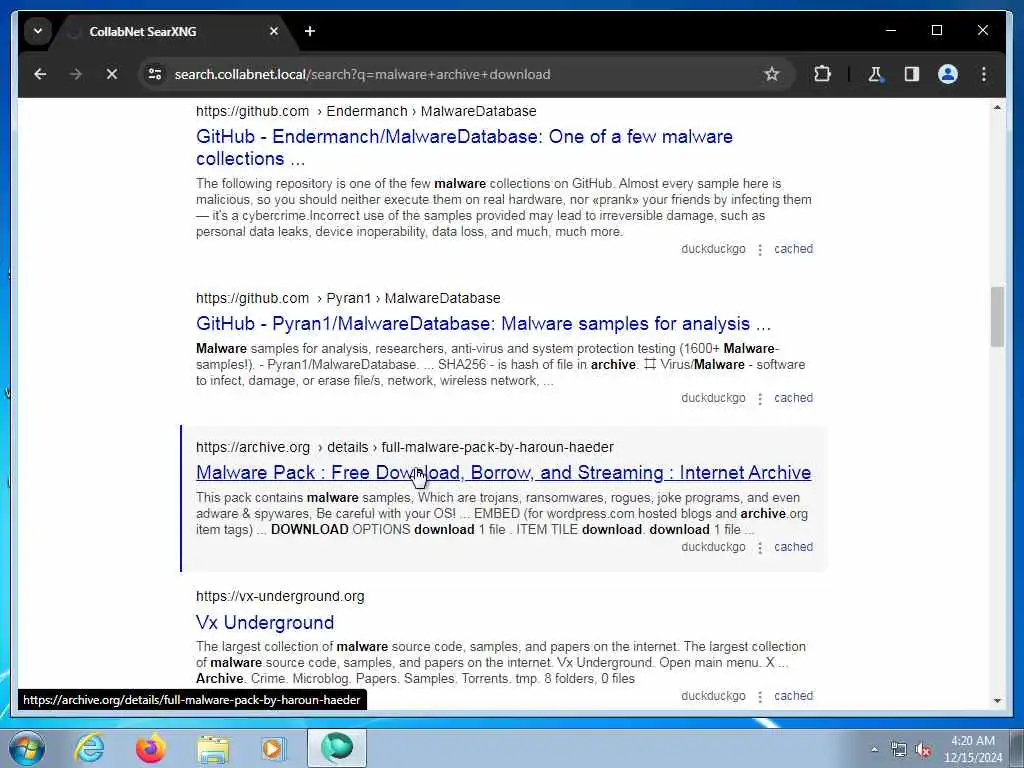Stop loading the page
The width and height of the screenshot is (1024, 768).
(x=112, y=74)
